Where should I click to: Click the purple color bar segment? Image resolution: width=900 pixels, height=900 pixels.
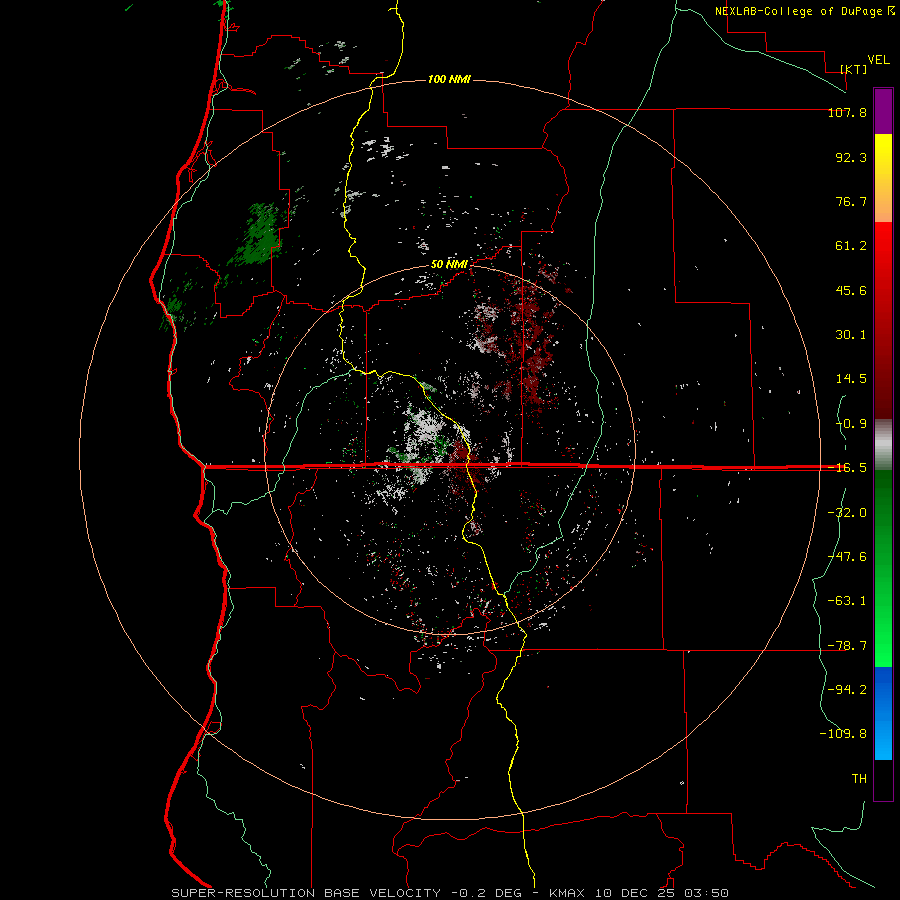883,111
